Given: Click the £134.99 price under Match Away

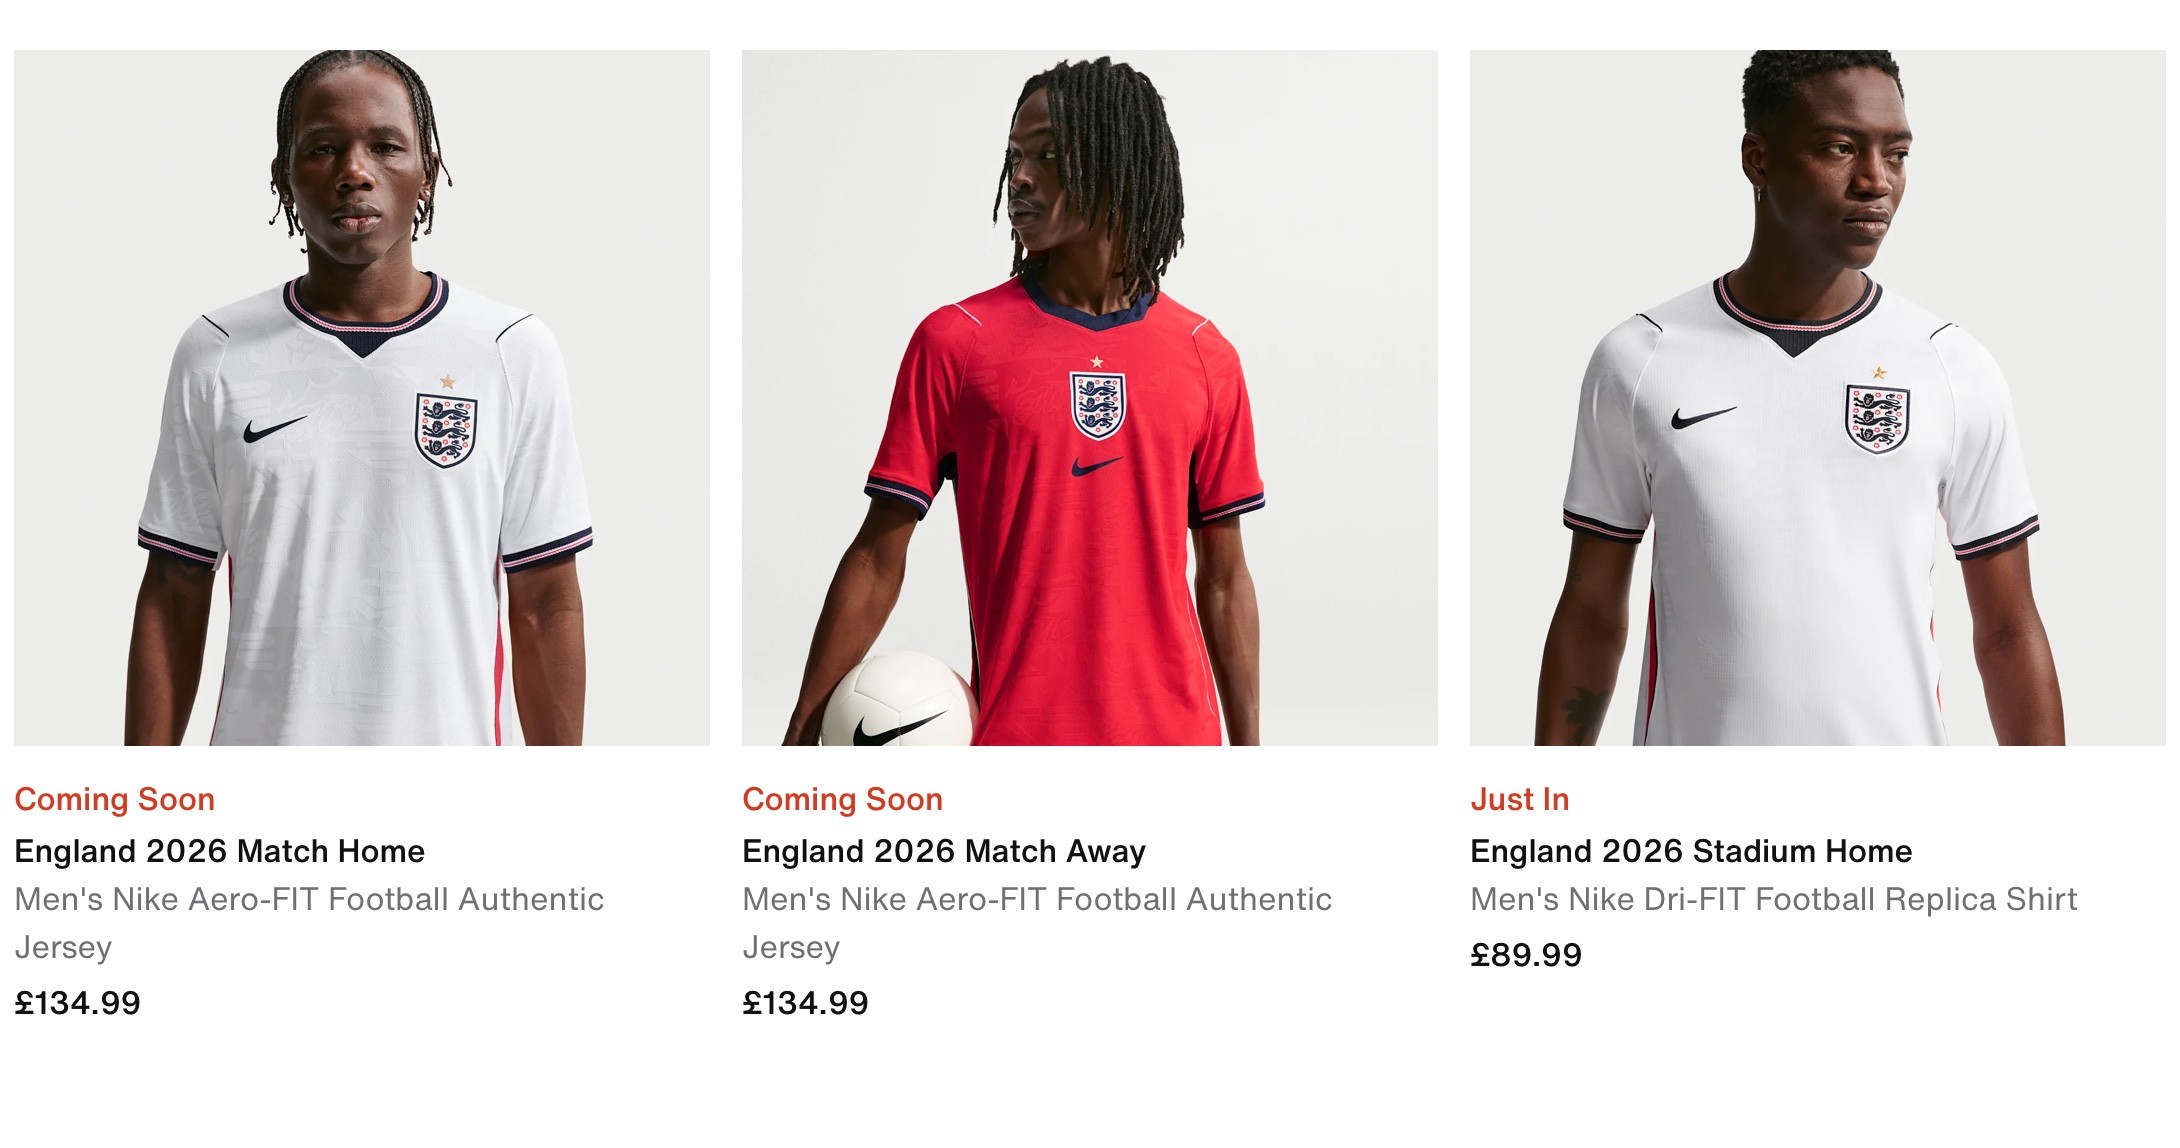Looking at the screenshot, I should point(805,1003).
